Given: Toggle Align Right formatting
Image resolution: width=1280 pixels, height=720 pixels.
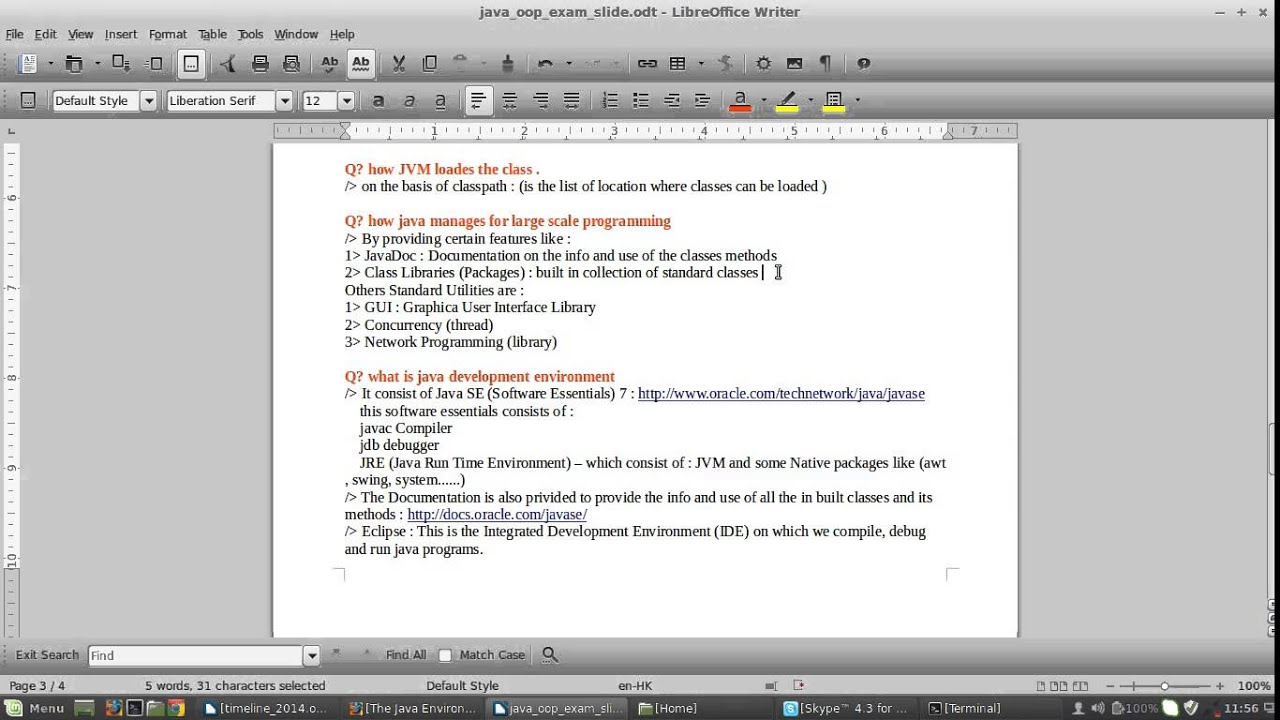Looking at the screenshot, I should pos(541,100).
